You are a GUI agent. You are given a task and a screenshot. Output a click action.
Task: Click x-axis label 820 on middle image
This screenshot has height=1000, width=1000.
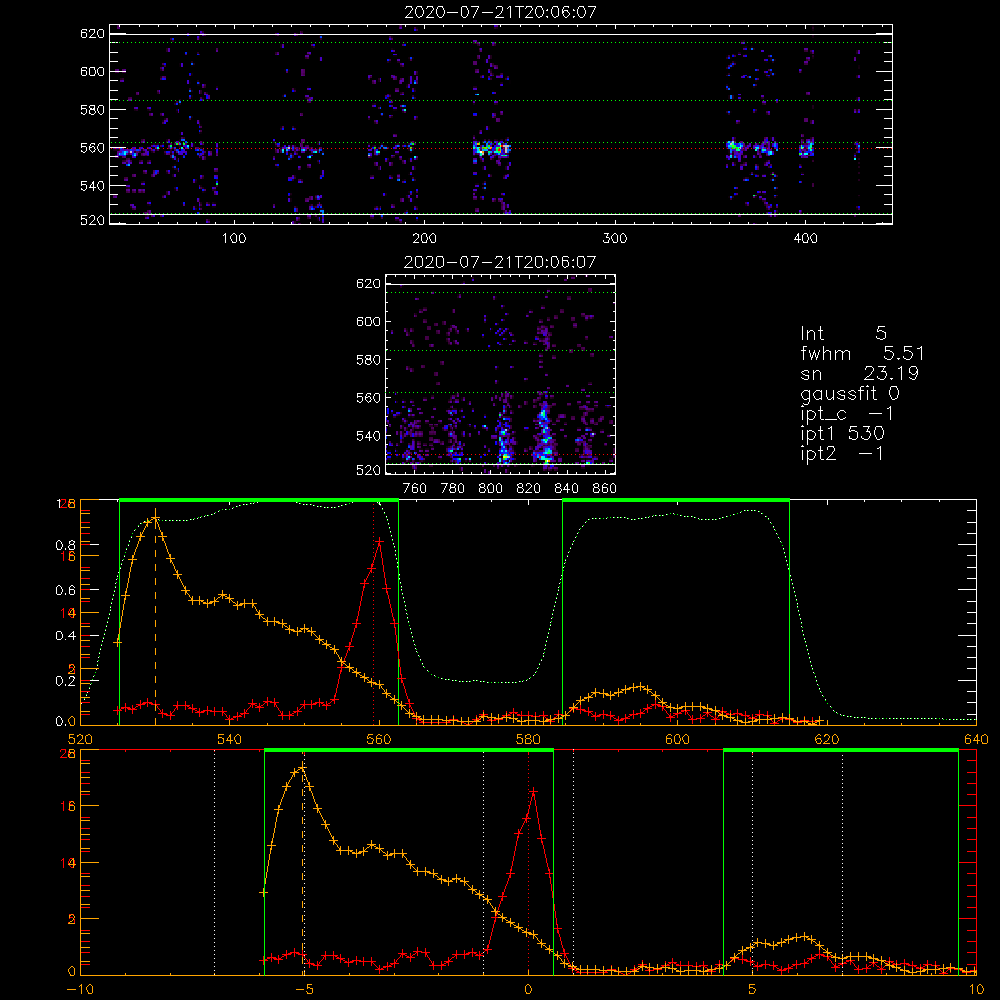[529, 489]
